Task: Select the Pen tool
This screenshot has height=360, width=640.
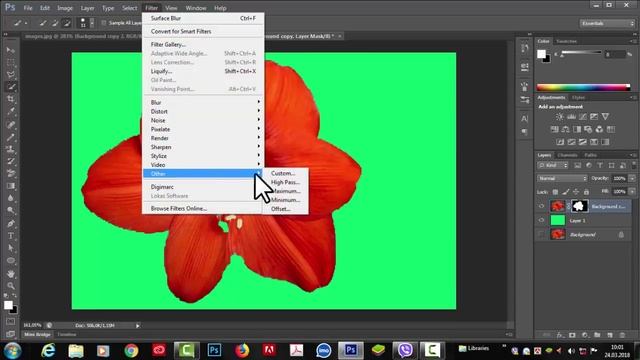Action: 11,224
